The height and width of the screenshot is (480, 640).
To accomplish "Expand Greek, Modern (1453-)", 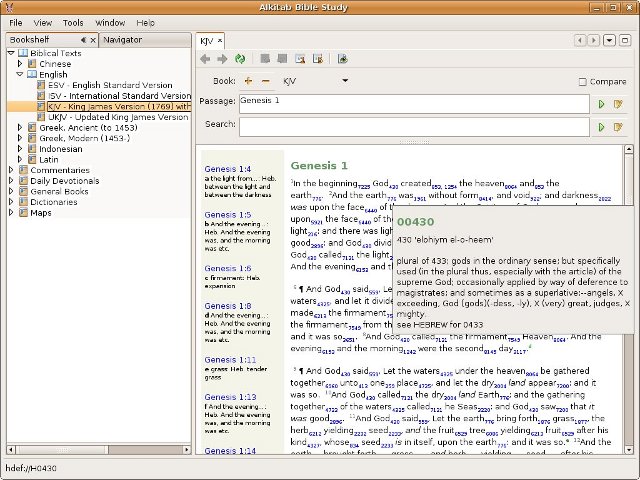I will pos(20,138).
